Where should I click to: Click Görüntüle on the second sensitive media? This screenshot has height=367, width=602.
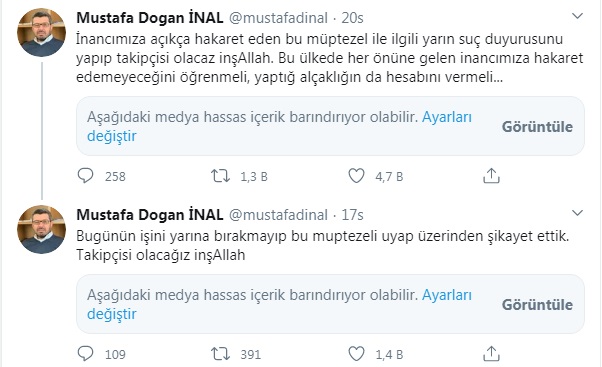(537, 304)
